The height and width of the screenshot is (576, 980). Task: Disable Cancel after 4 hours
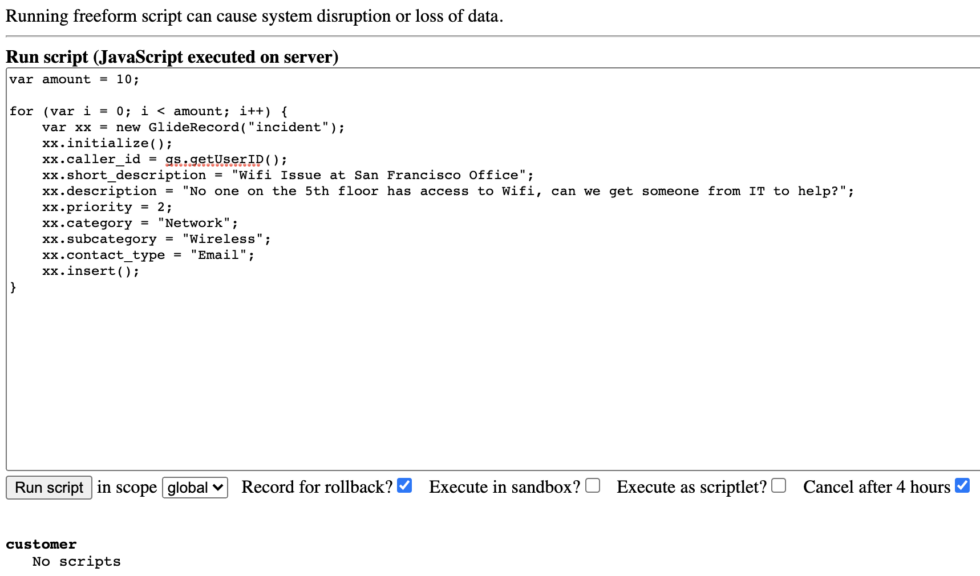(x=962, y=485)
